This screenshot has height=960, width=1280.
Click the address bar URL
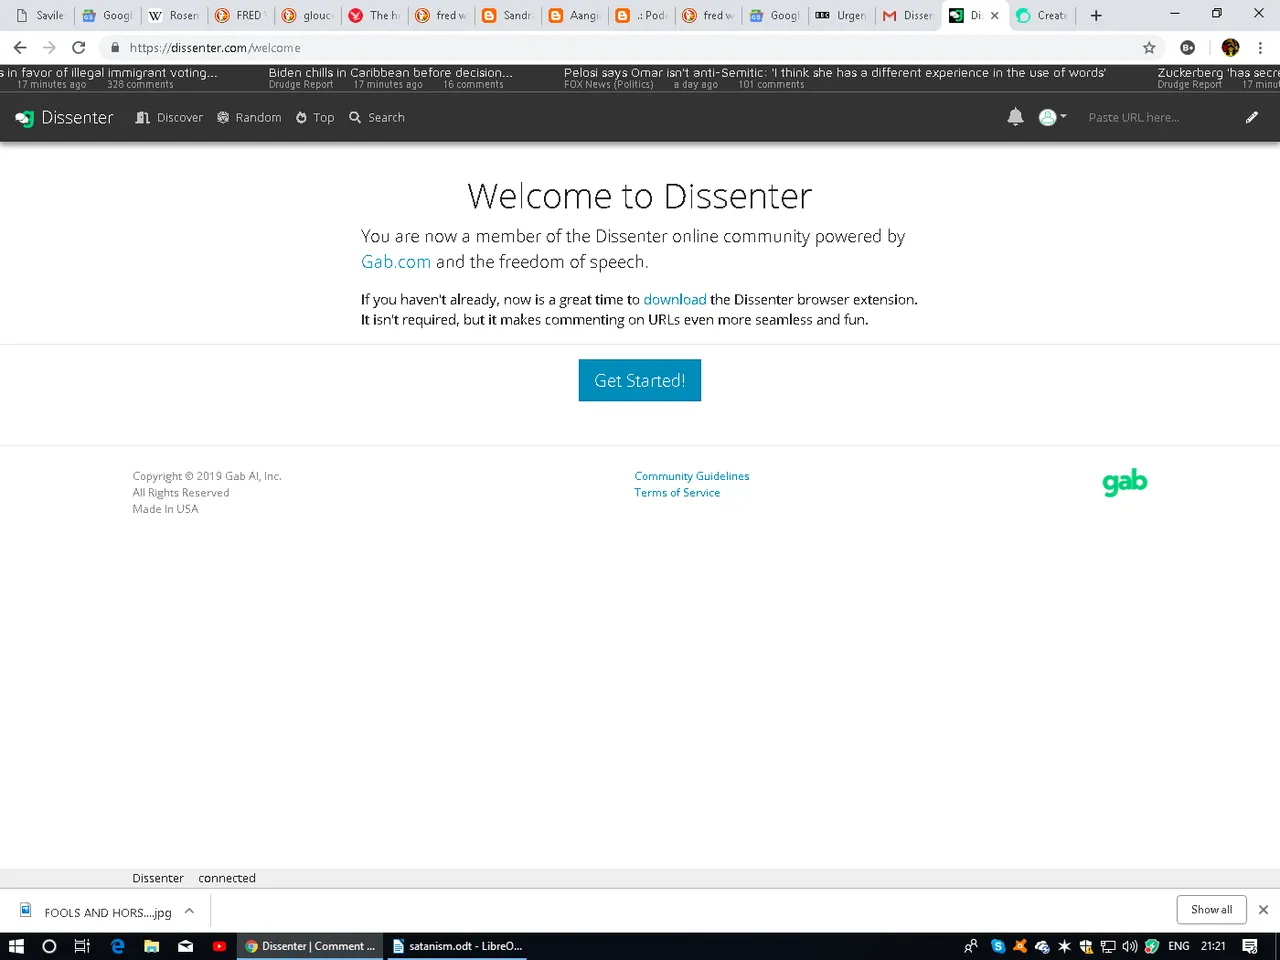[215, 48]
